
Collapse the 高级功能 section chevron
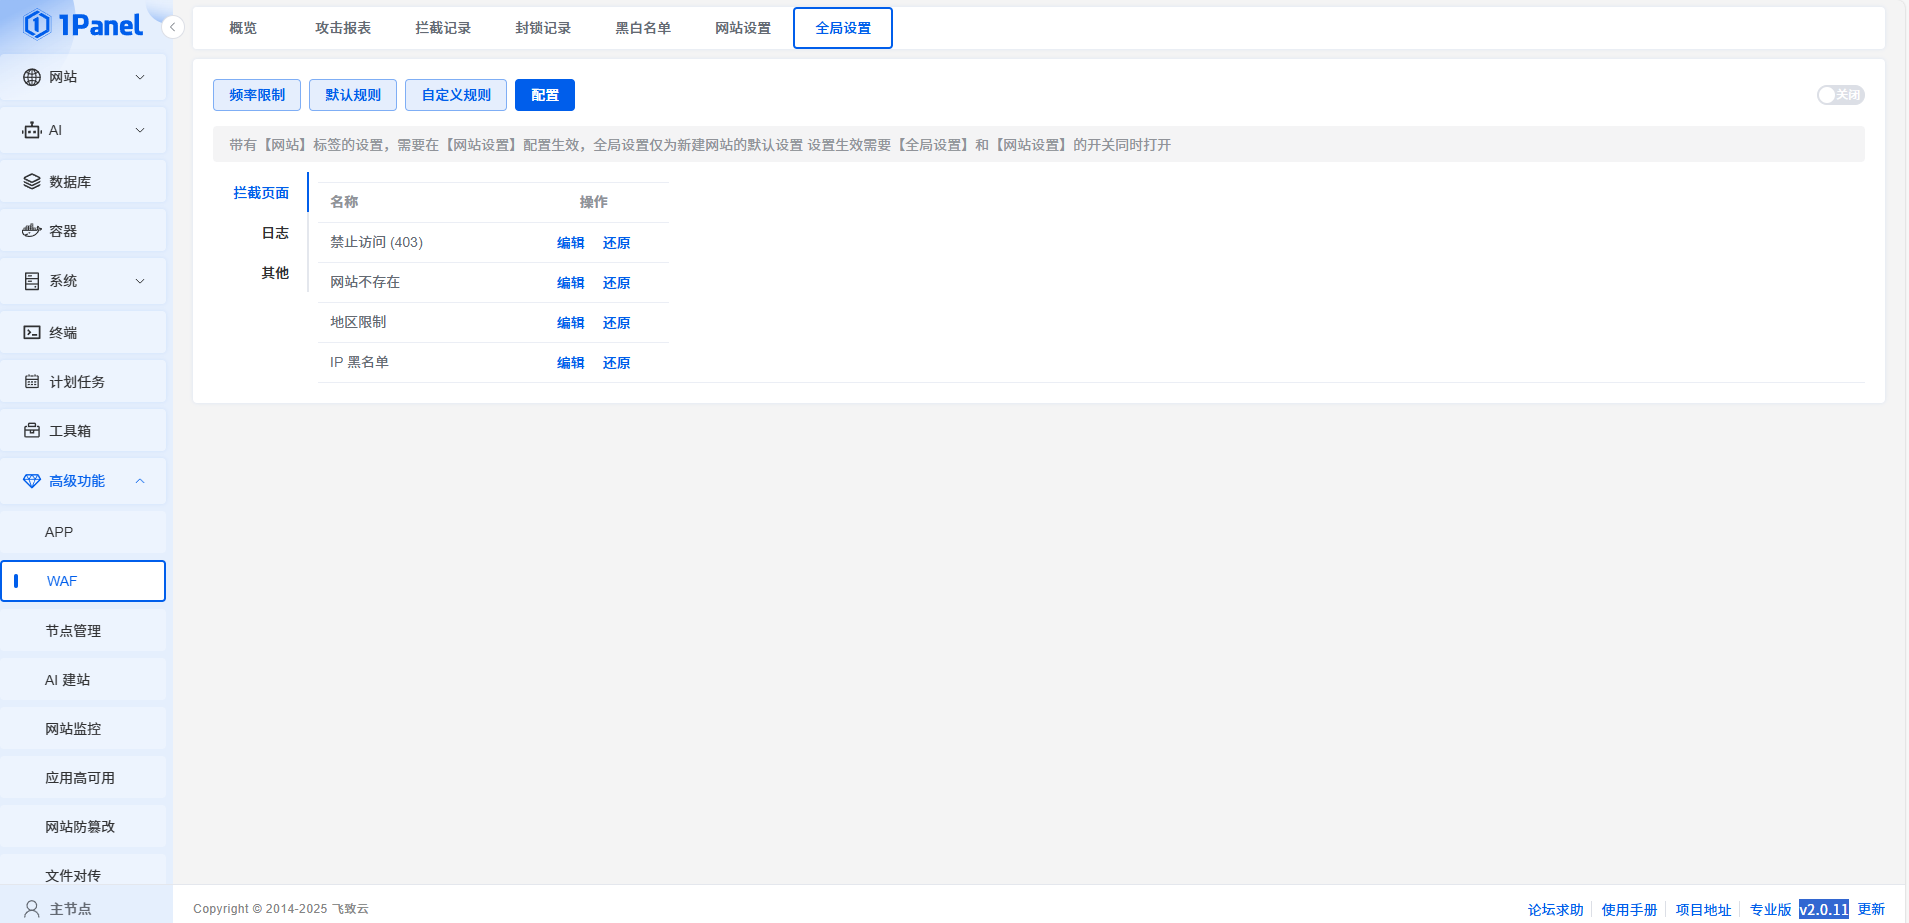pos(140,481)
